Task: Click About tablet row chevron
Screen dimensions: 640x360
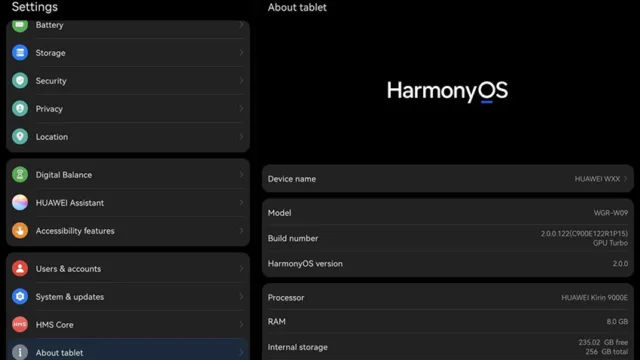Action: click(x=241, y=352)
